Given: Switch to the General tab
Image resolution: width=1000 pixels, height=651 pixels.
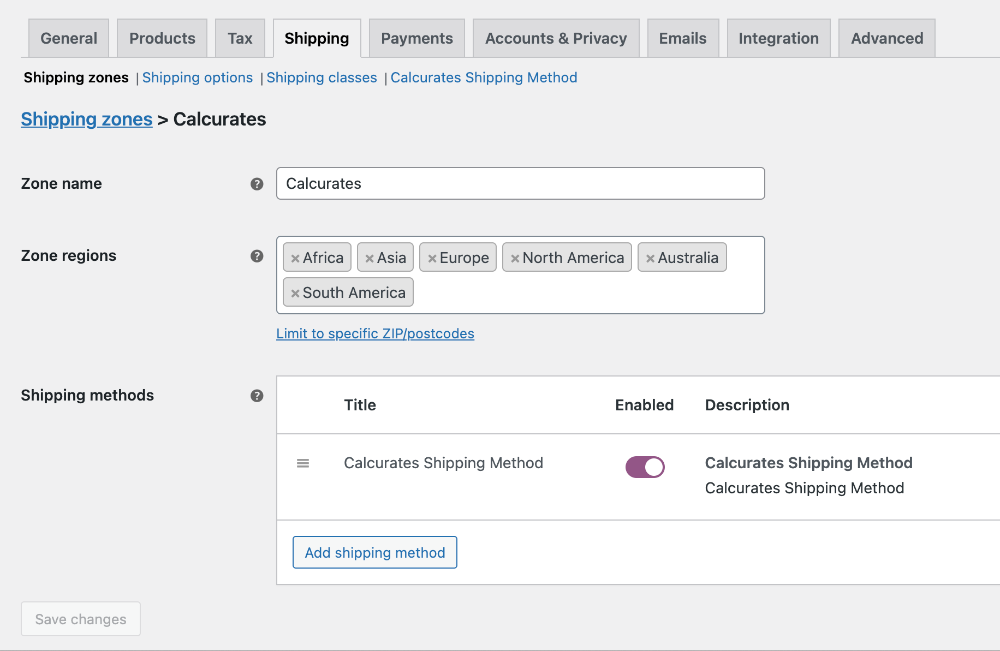Looking at the screenshot, I should tap(69, 38).
